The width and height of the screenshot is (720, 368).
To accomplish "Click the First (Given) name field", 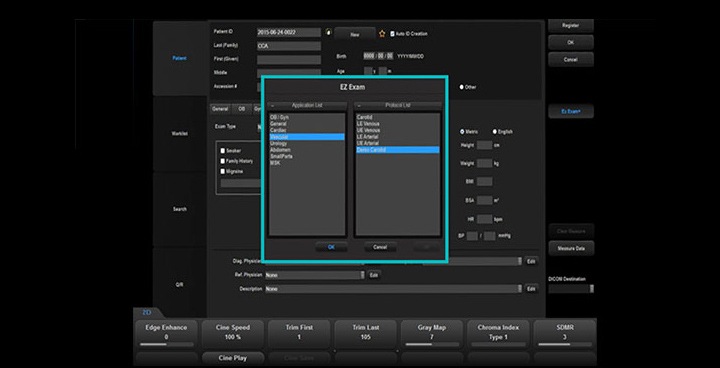I will (x=289, y=60).
